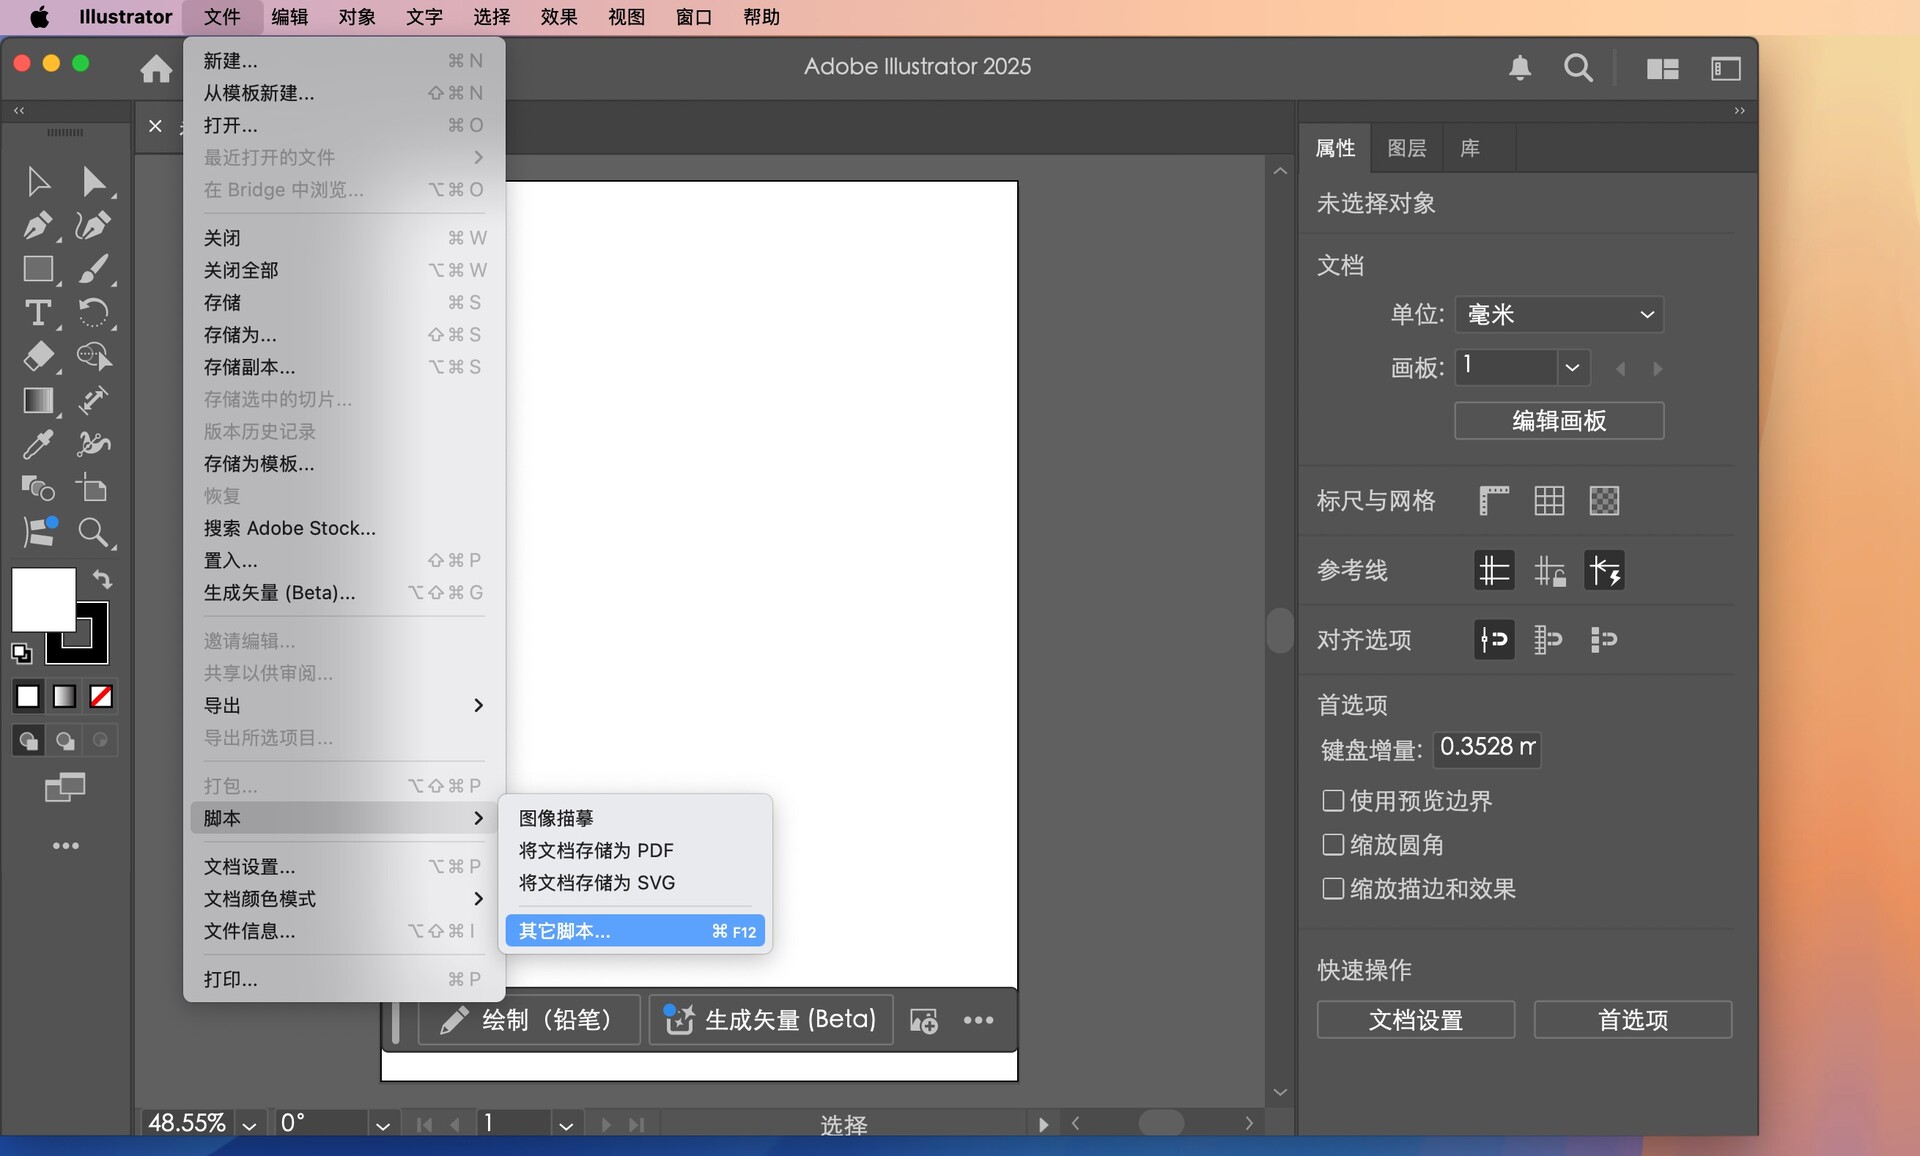The image size is (1920, 1156).
Task: Open more options dots in contextual bar
Action: 978,1020
